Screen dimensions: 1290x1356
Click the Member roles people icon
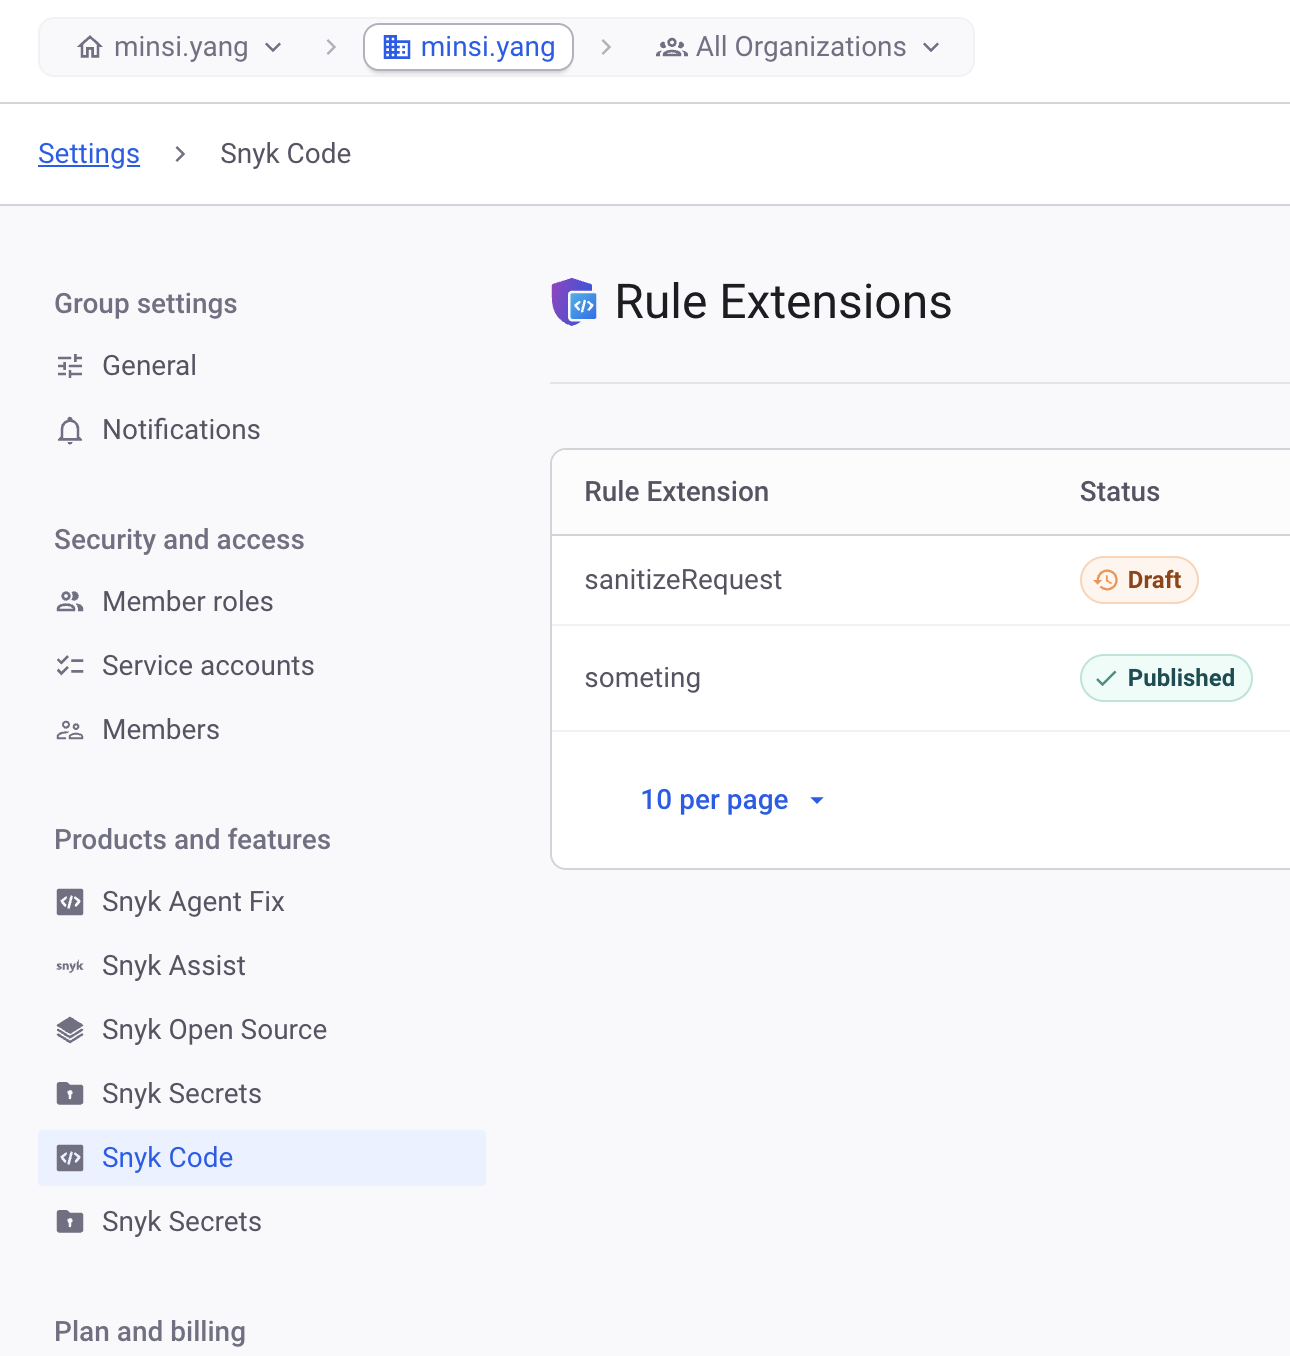[x=70, y=602]
